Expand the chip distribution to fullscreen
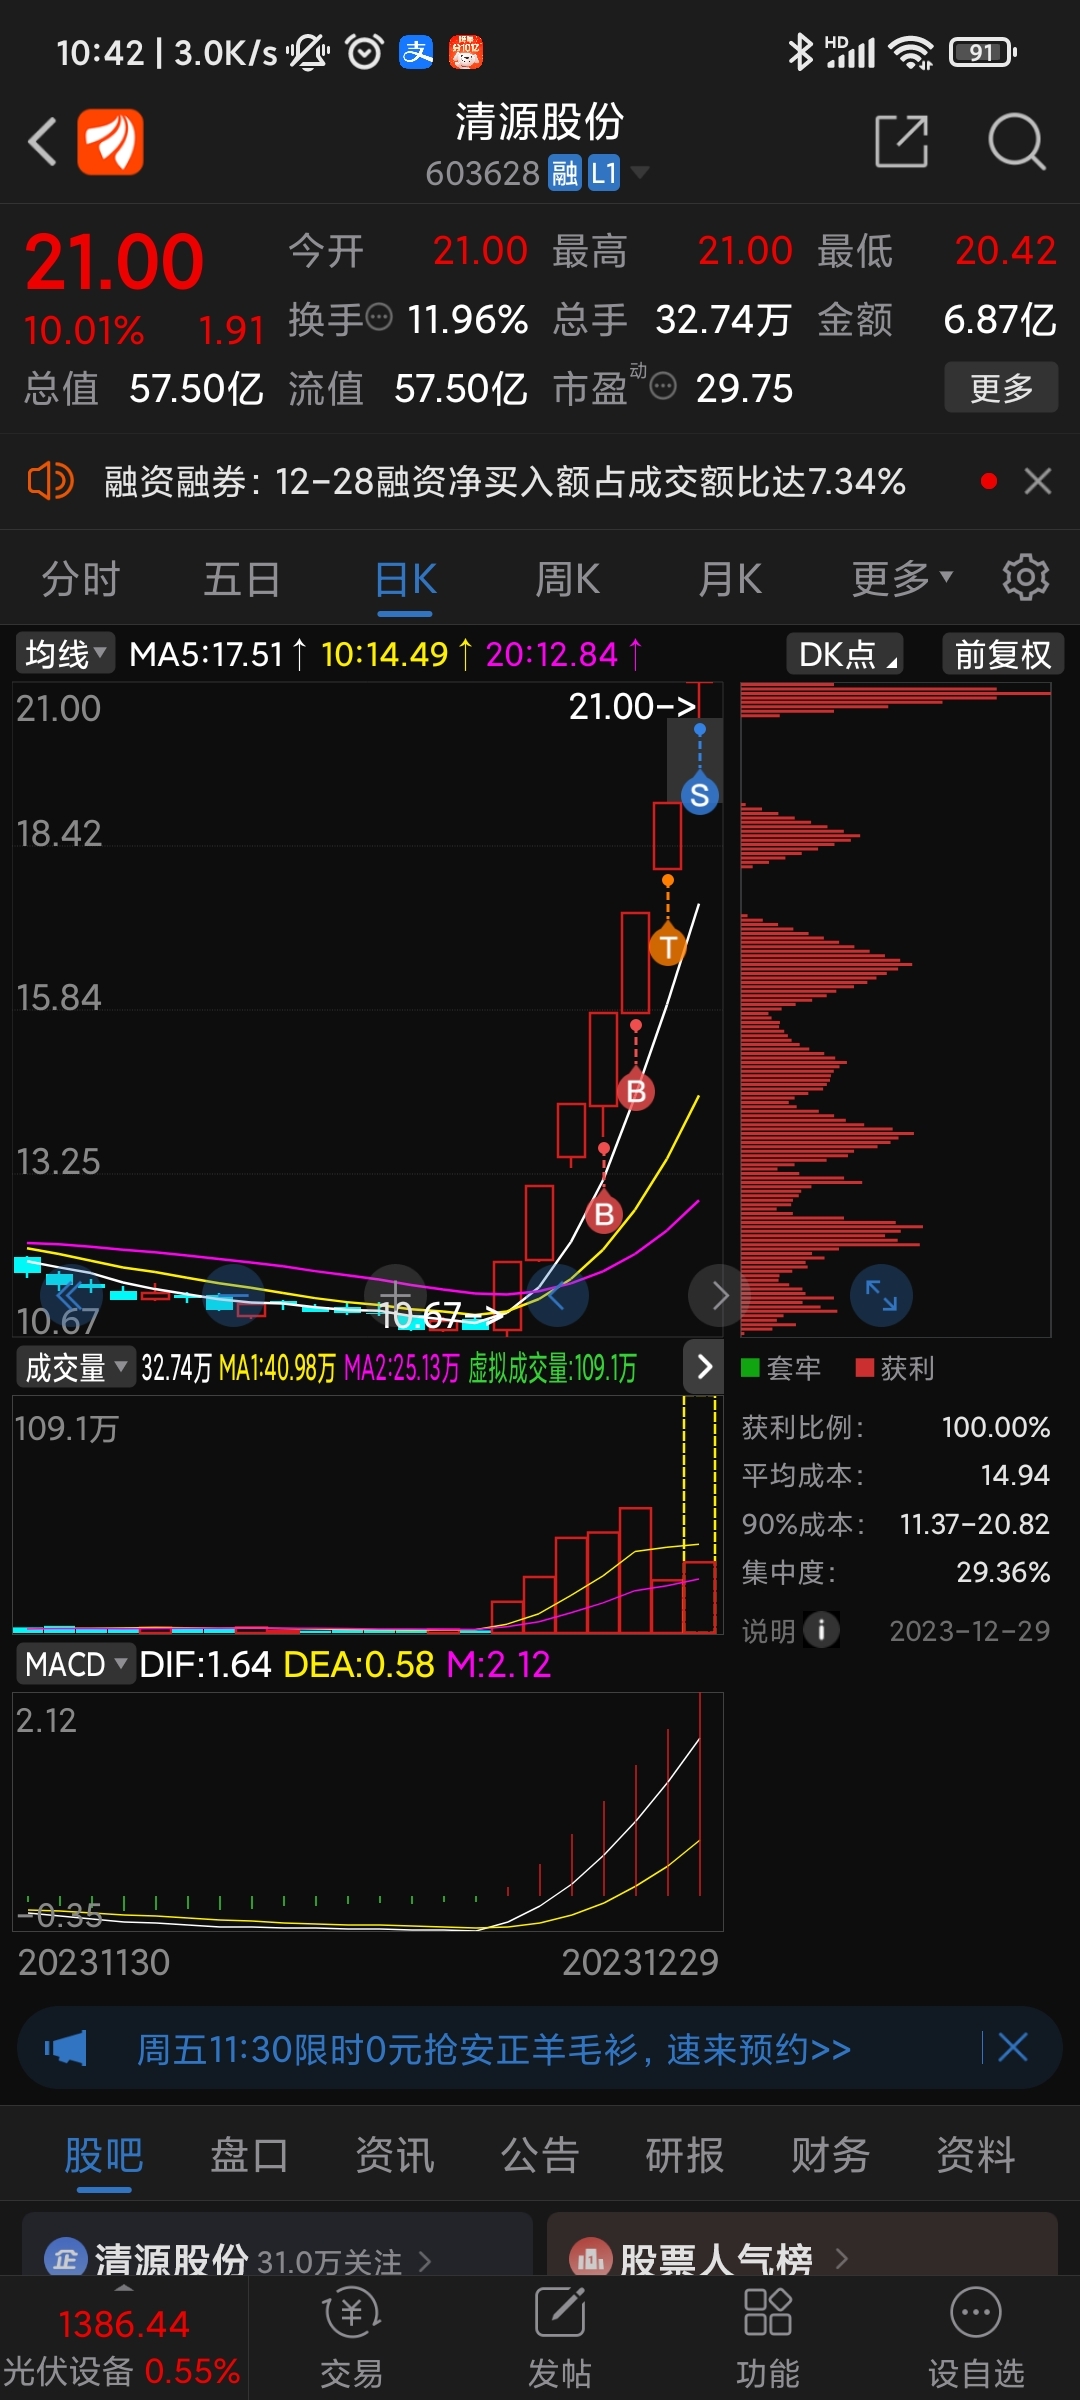 (x=881, y=1295)
